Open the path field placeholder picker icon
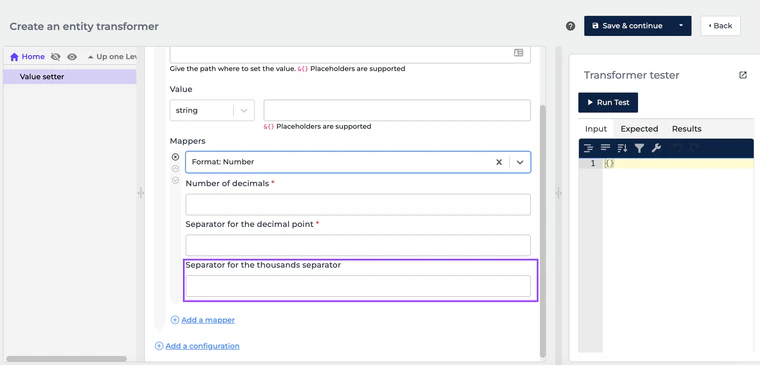 click(x=519, y=53)
